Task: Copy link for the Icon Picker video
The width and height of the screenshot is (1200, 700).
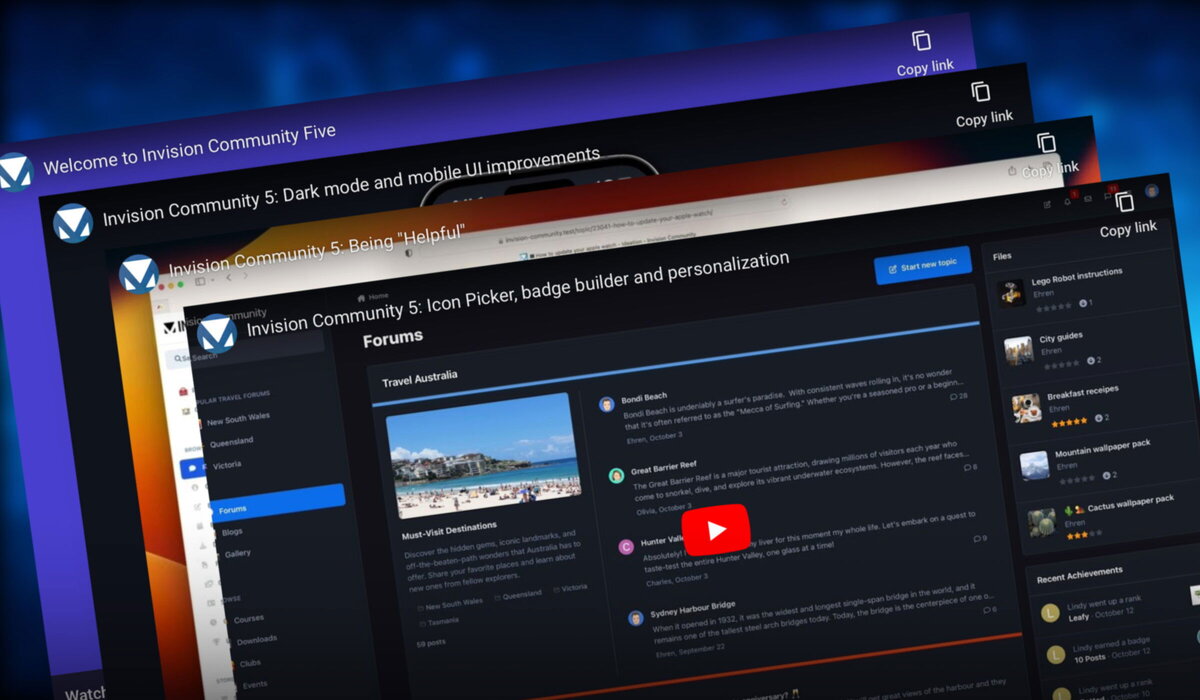Action: (x=1127, y=213)
